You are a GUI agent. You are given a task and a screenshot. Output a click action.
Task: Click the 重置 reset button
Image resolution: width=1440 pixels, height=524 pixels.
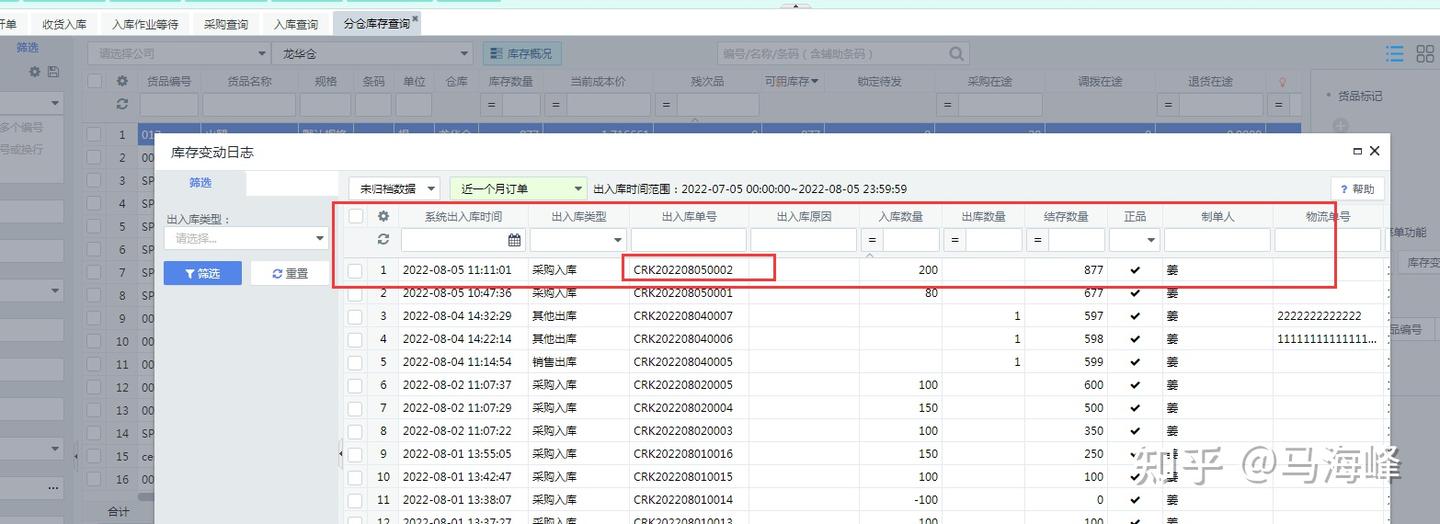[x=289, y=273]
